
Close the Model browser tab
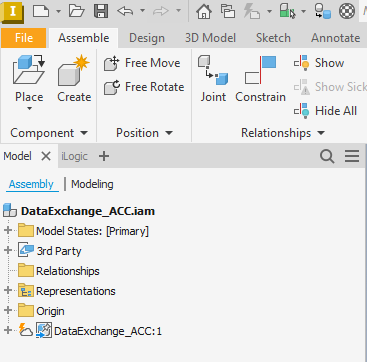[46, 156]
